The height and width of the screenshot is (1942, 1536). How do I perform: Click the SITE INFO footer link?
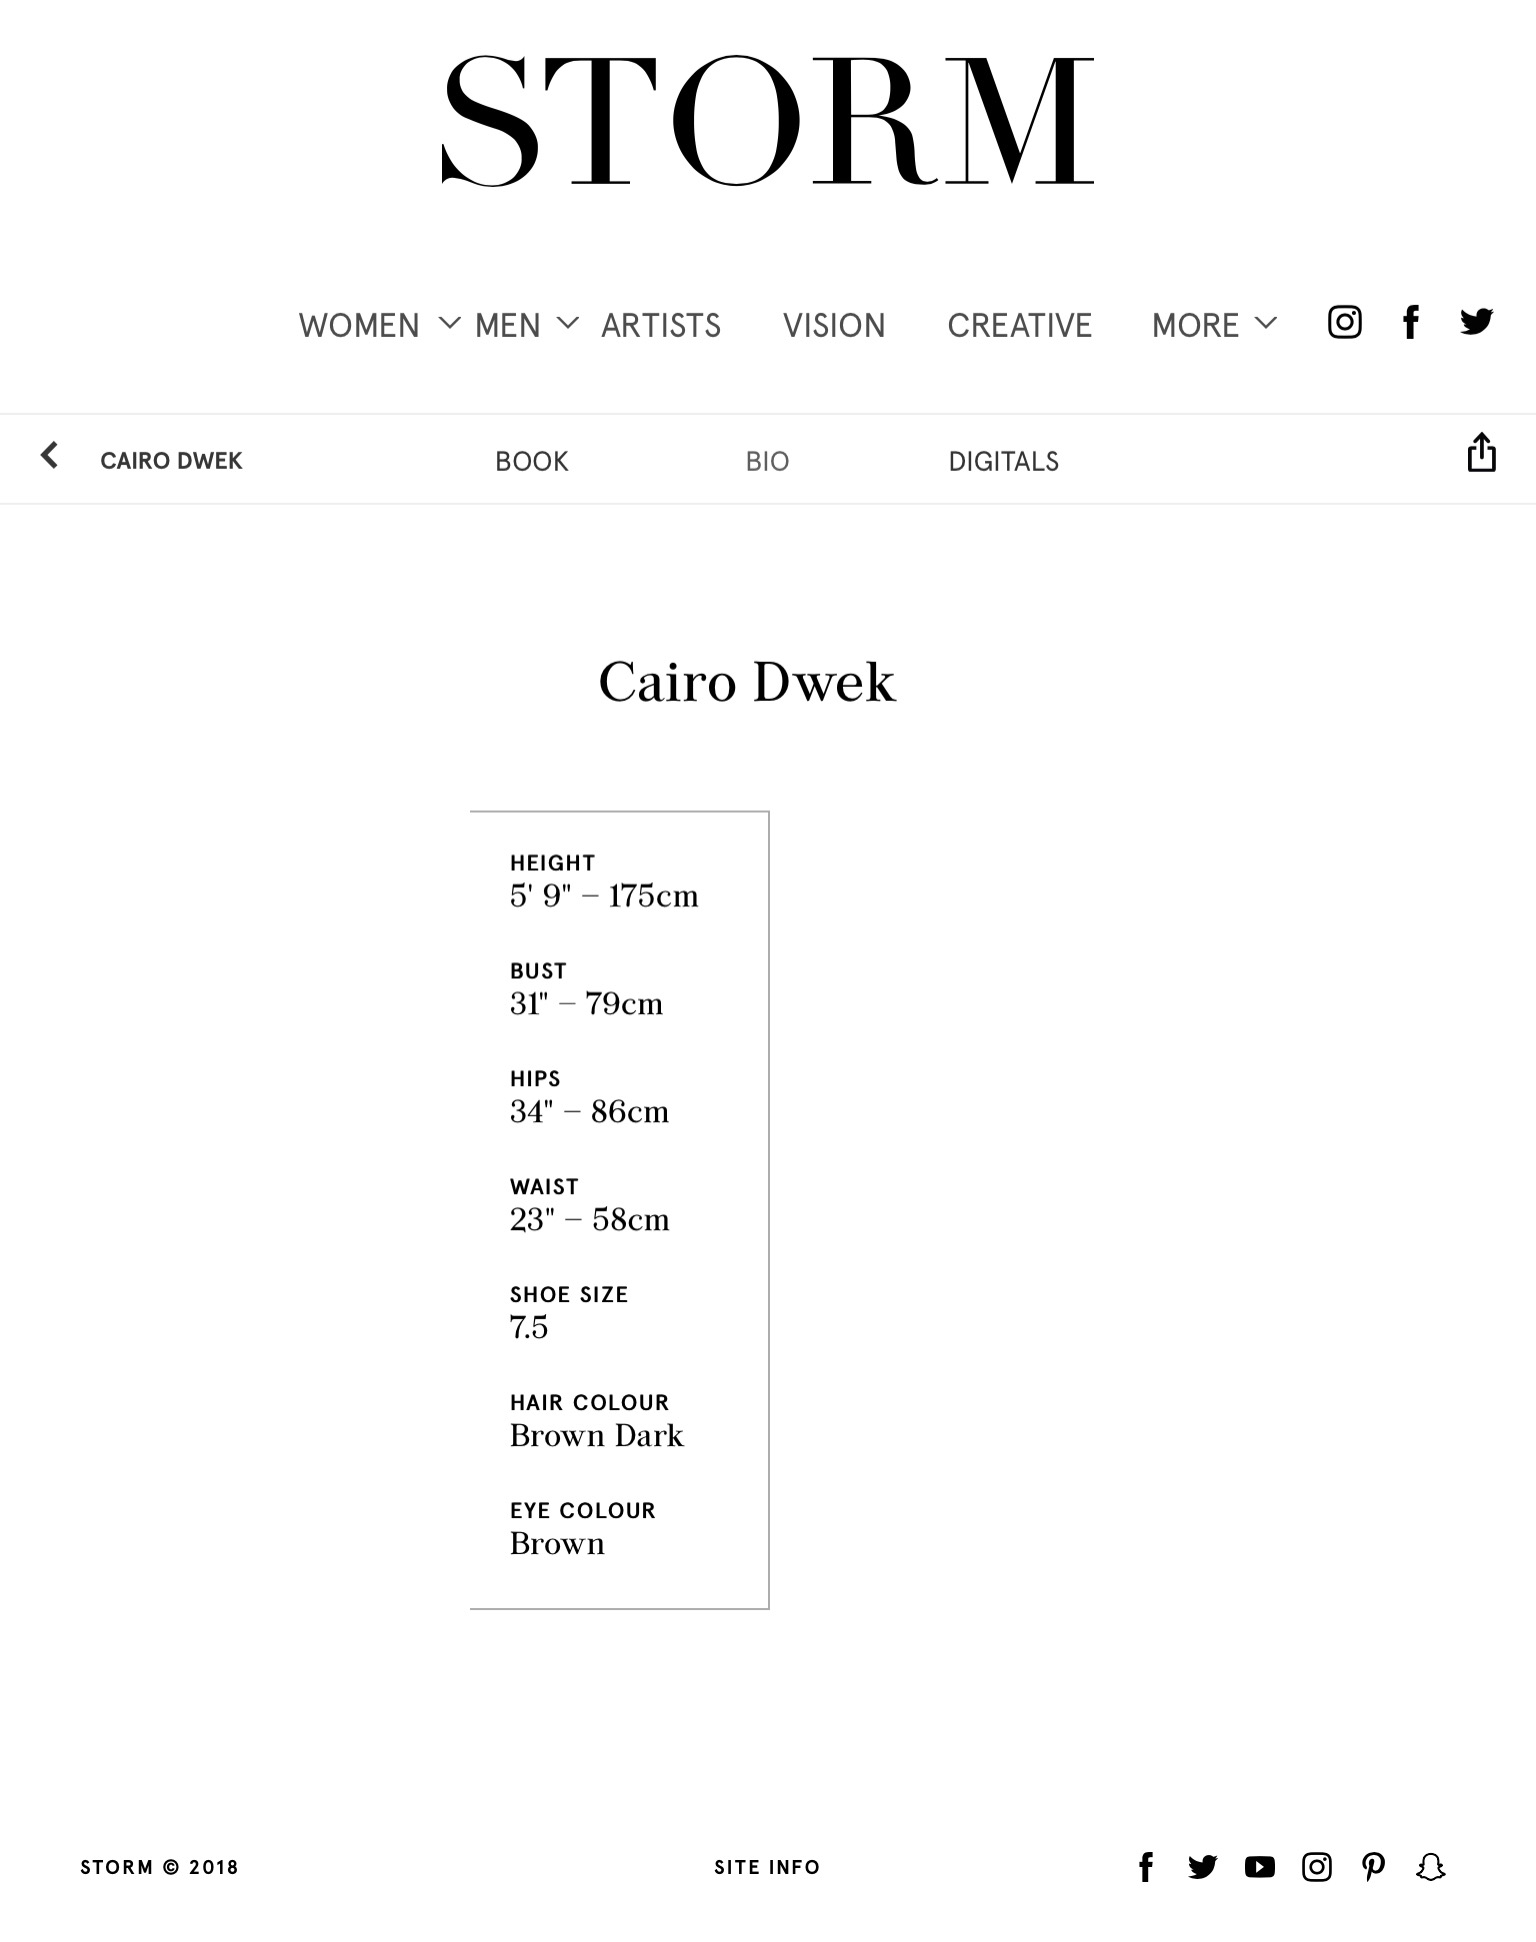coord(767,1867)
